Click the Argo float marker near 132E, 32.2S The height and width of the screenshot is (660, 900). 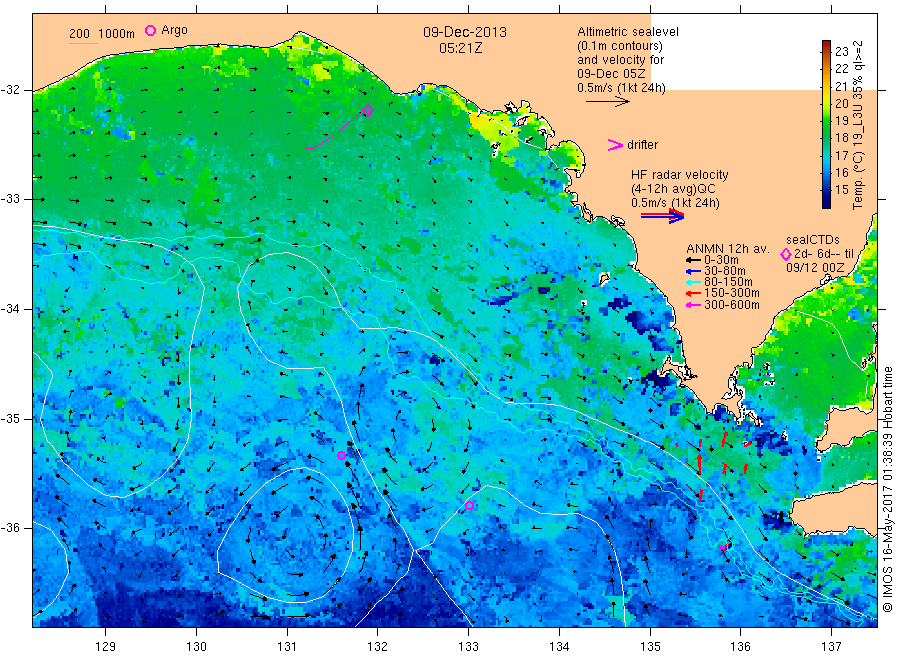368,111
